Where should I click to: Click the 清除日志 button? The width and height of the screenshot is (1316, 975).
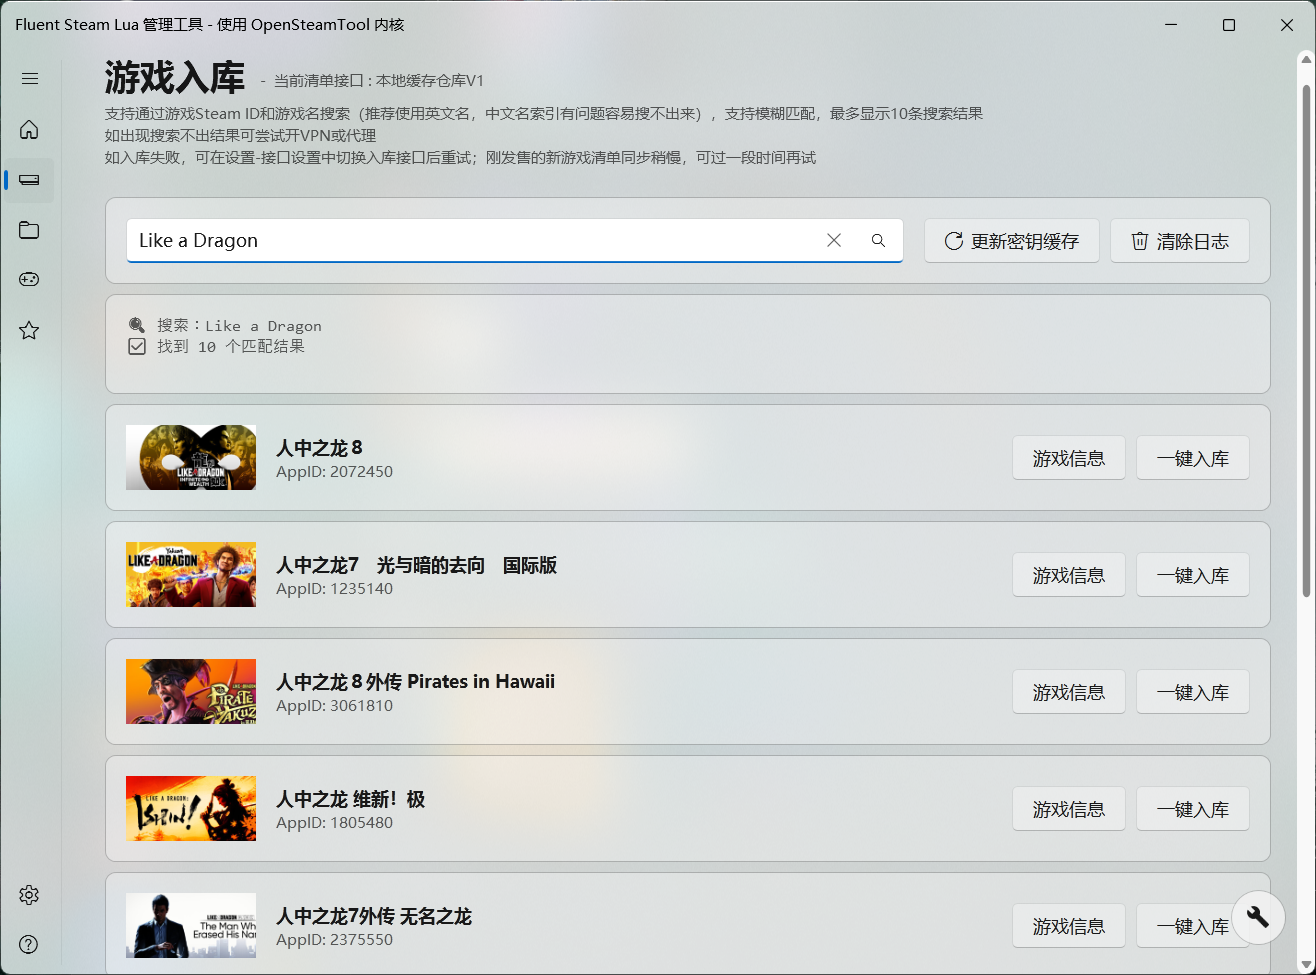(x=1180, y=241)
